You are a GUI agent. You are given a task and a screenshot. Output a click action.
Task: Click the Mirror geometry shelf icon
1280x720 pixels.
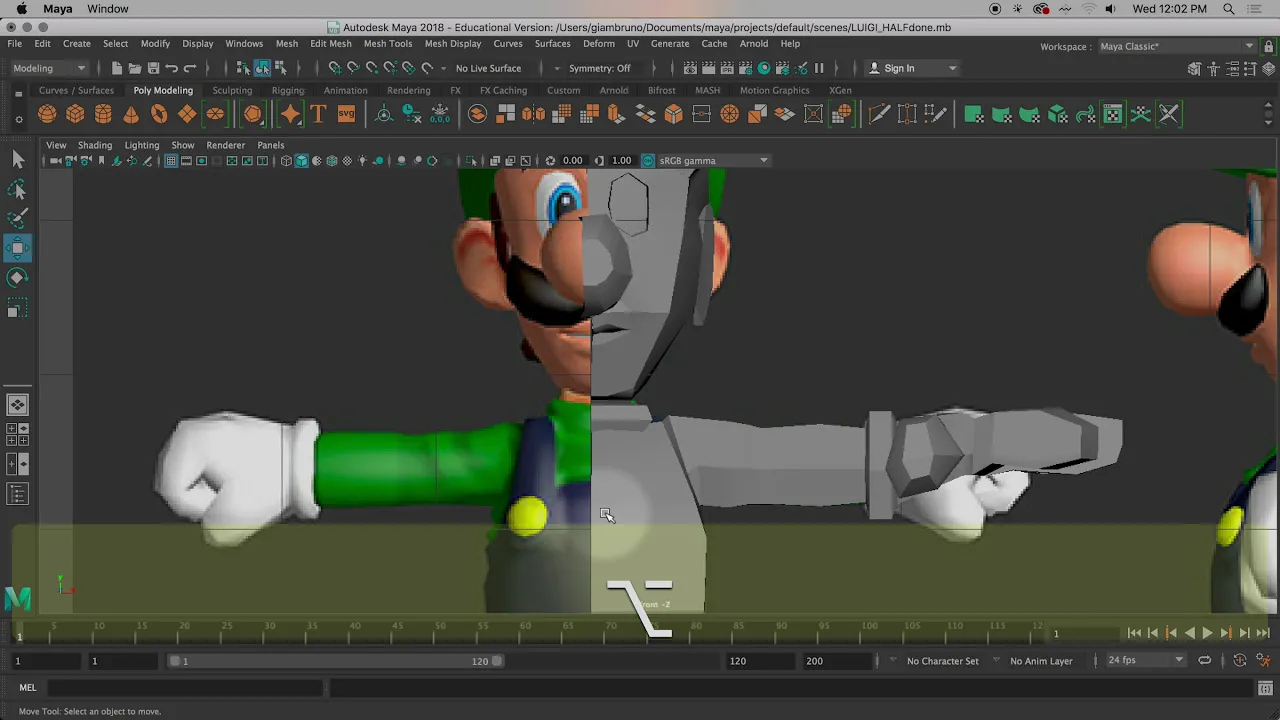534,114
